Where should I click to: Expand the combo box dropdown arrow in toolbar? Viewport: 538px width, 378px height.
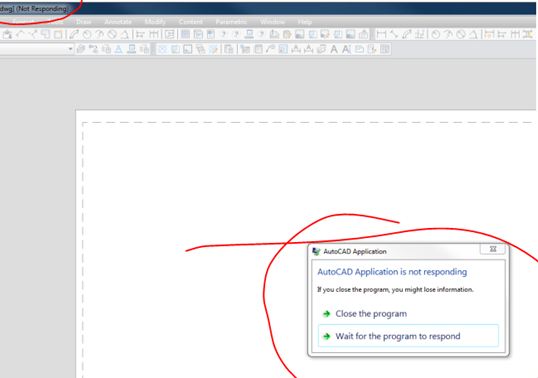click(x=70, y=49)
